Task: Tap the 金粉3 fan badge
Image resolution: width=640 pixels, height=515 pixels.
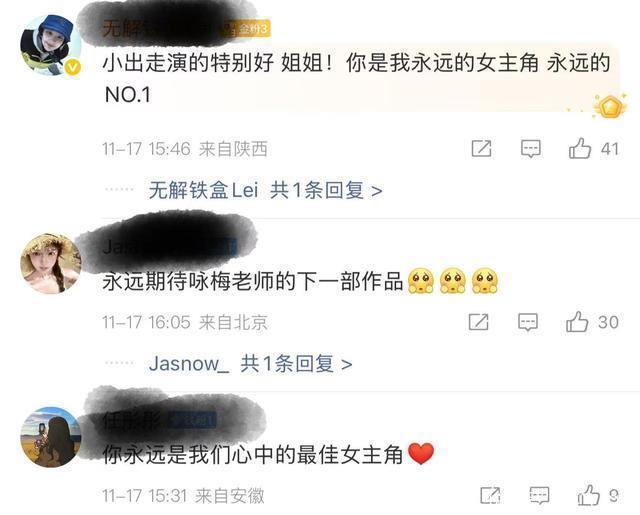Action: pos(253,29)
